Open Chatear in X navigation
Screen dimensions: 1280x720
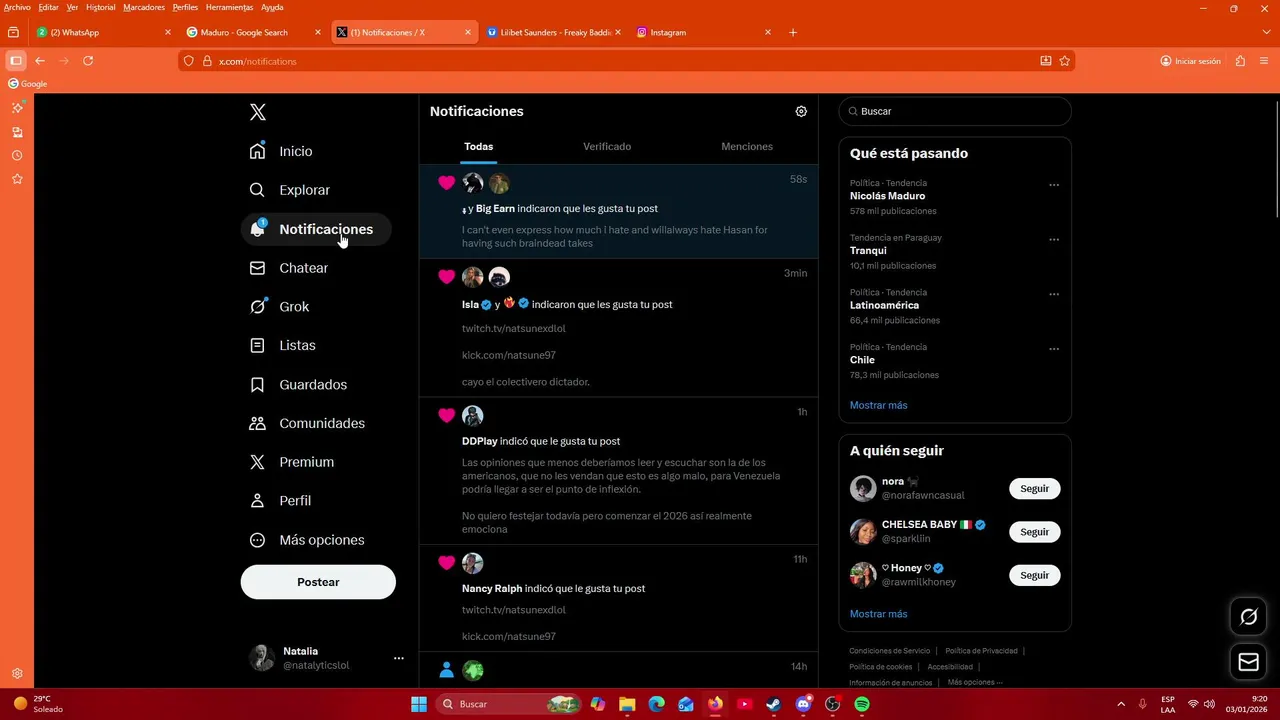coord(290,268)
